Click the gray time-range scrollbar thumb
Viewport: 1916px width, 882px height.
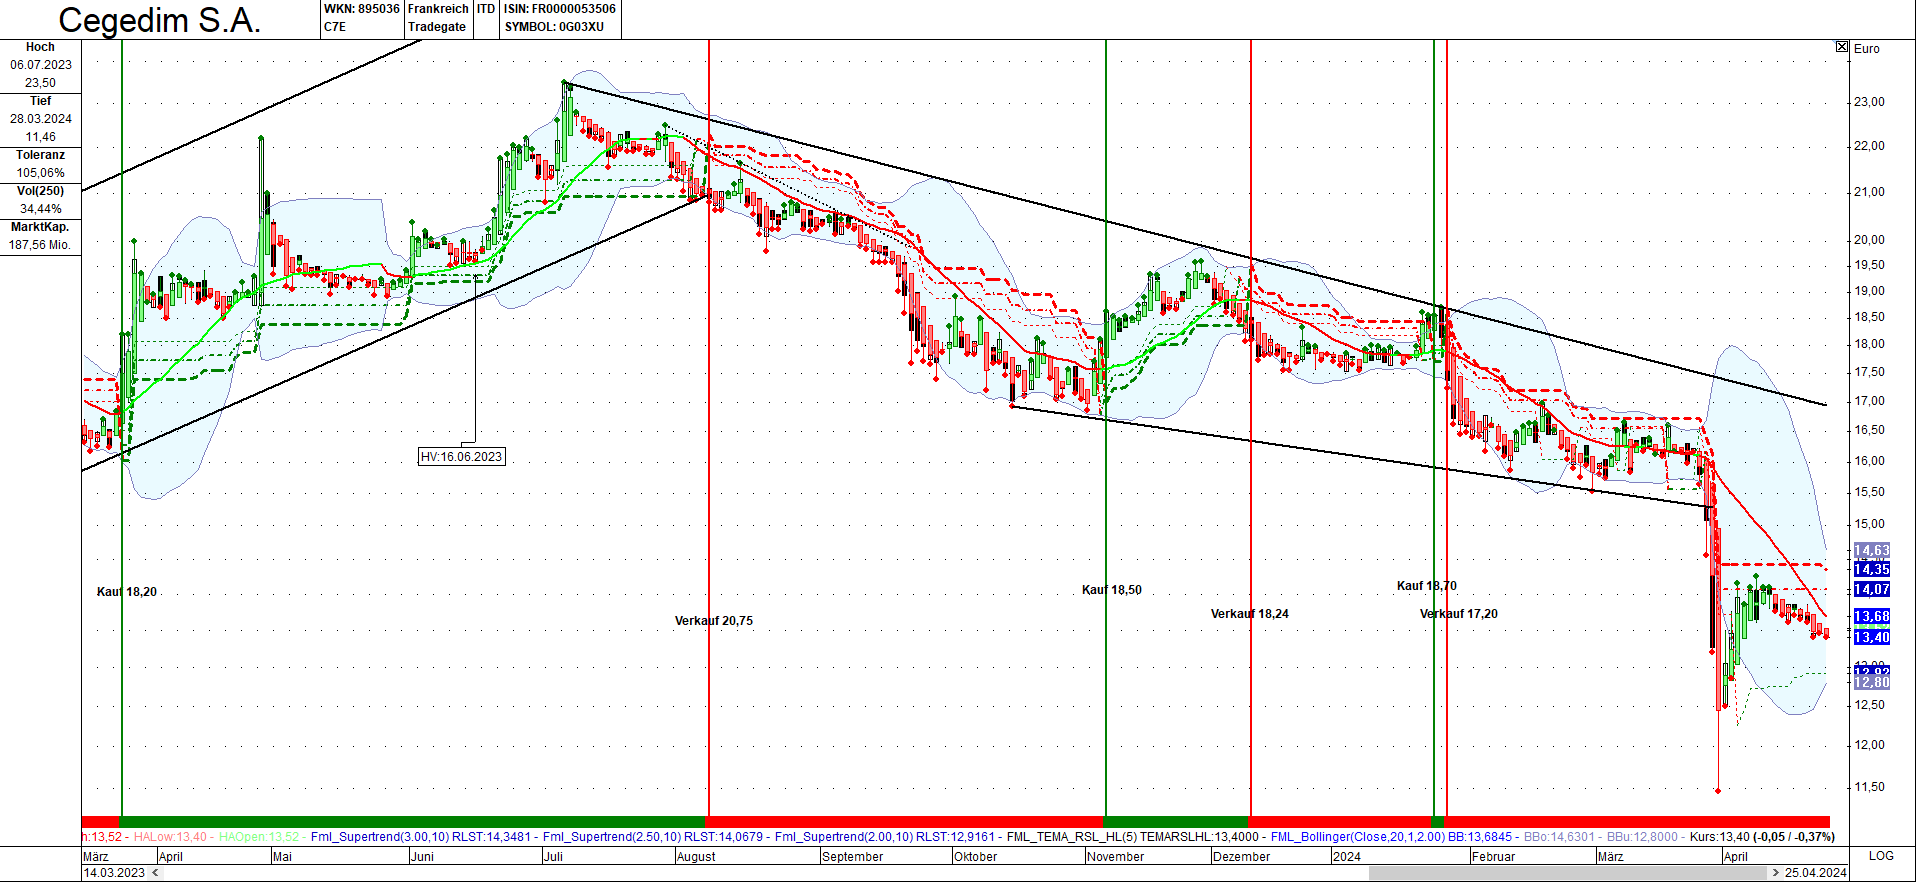pos(1569,873)
